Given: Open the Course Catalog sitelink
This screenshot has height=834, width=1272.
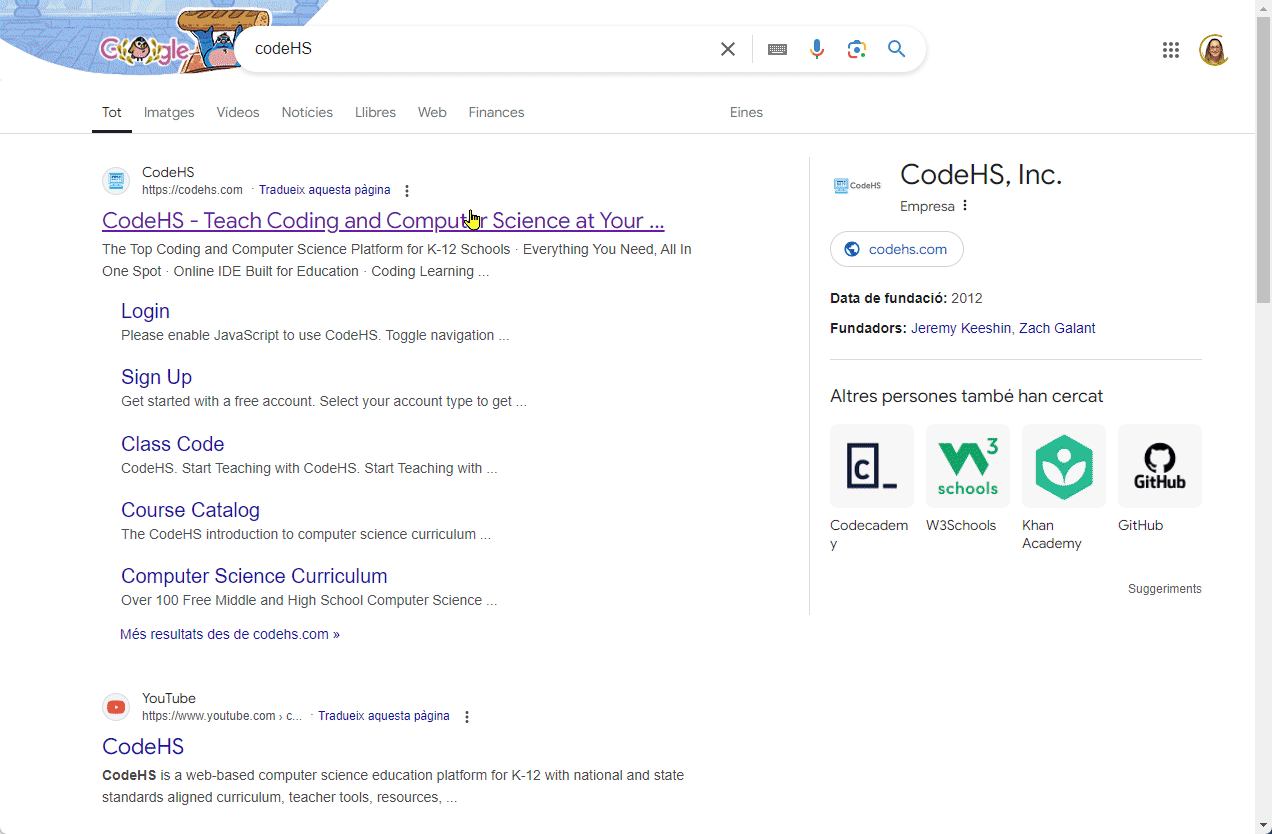Looking at the screenshot, I should [x=190, y=510].
